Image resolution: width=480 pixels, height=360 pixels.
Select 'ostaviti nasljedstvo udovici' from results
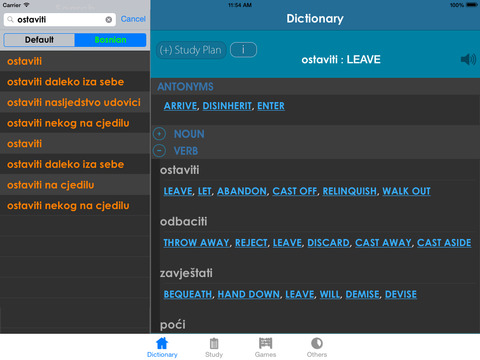click(x=75, y=102)
